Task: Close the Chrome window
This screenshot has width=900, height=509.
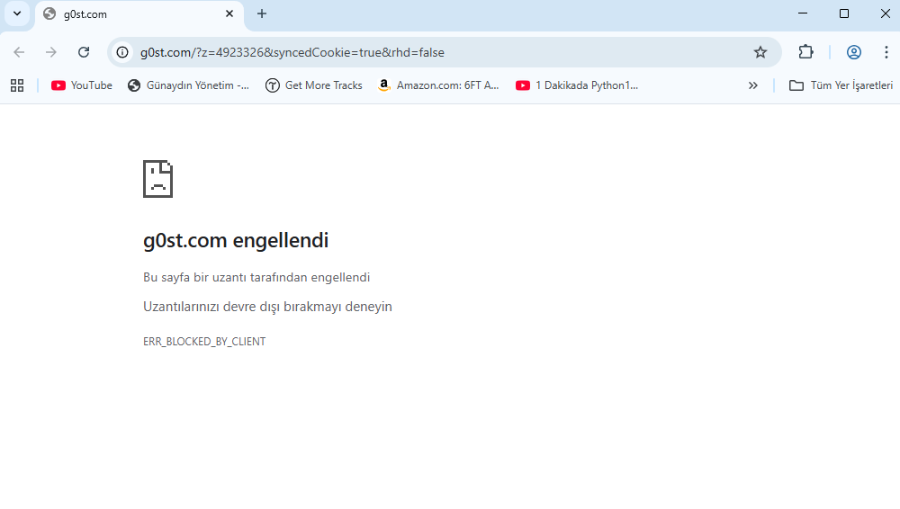Action: 885,13
